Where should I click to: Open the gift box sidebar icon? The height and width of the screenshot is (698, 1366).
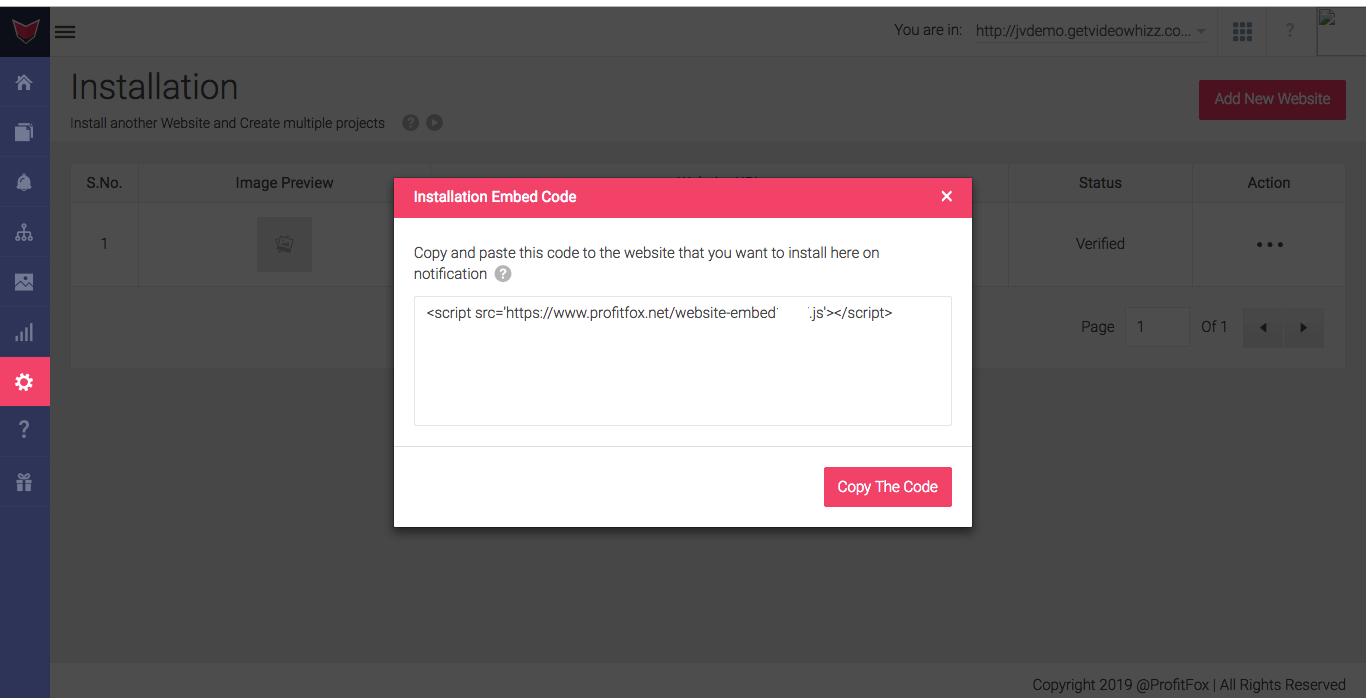click(x=24, y=482)
